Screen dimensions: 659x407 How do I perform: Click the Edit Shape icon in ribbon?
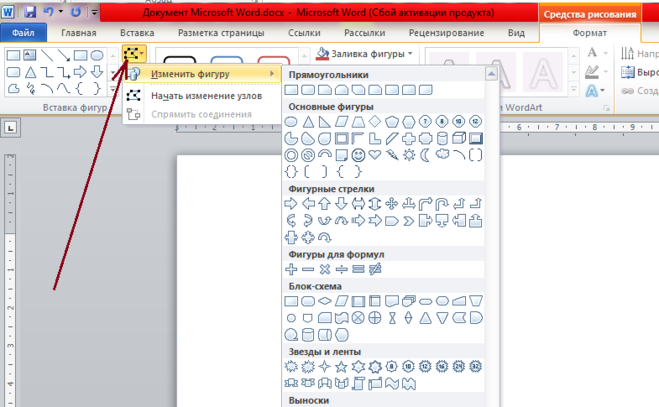133,54
